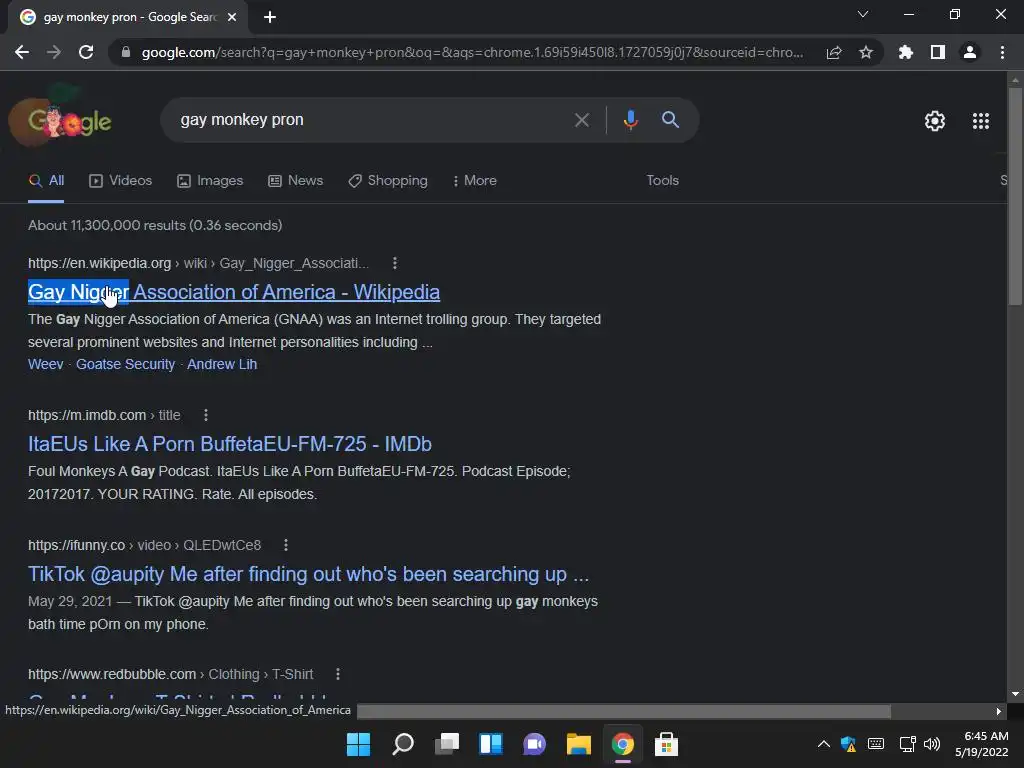
Task: Open File Explorer from the taskbar
Action: point(579,744)
